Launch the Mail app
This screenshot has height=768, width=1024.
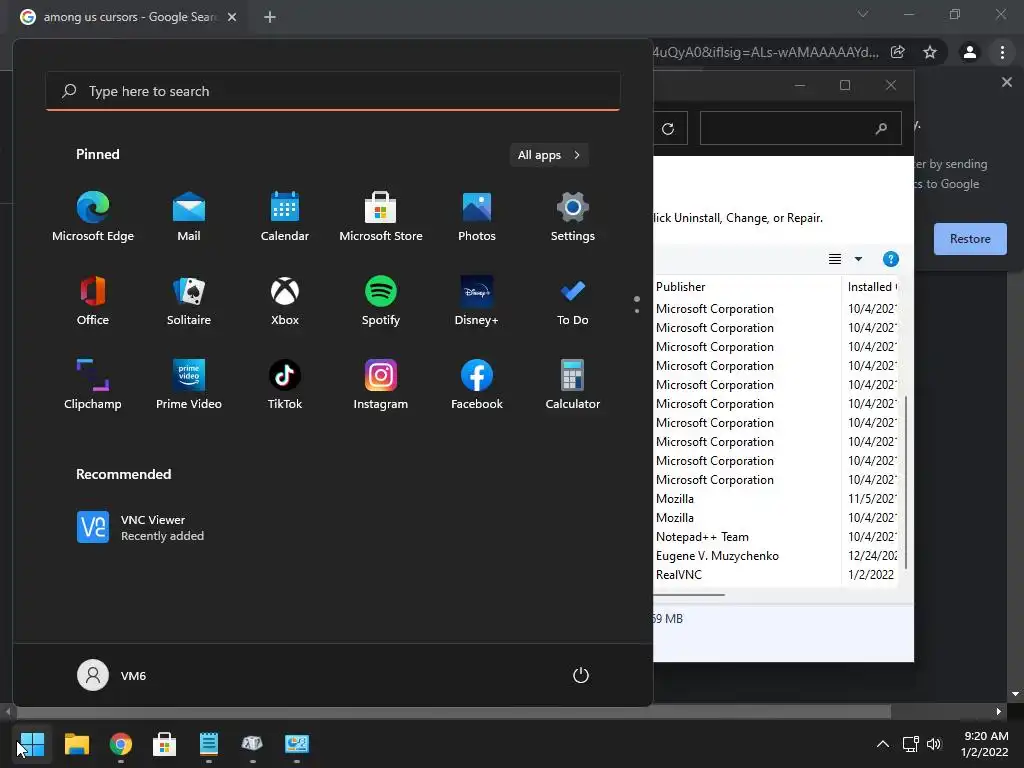189,217
